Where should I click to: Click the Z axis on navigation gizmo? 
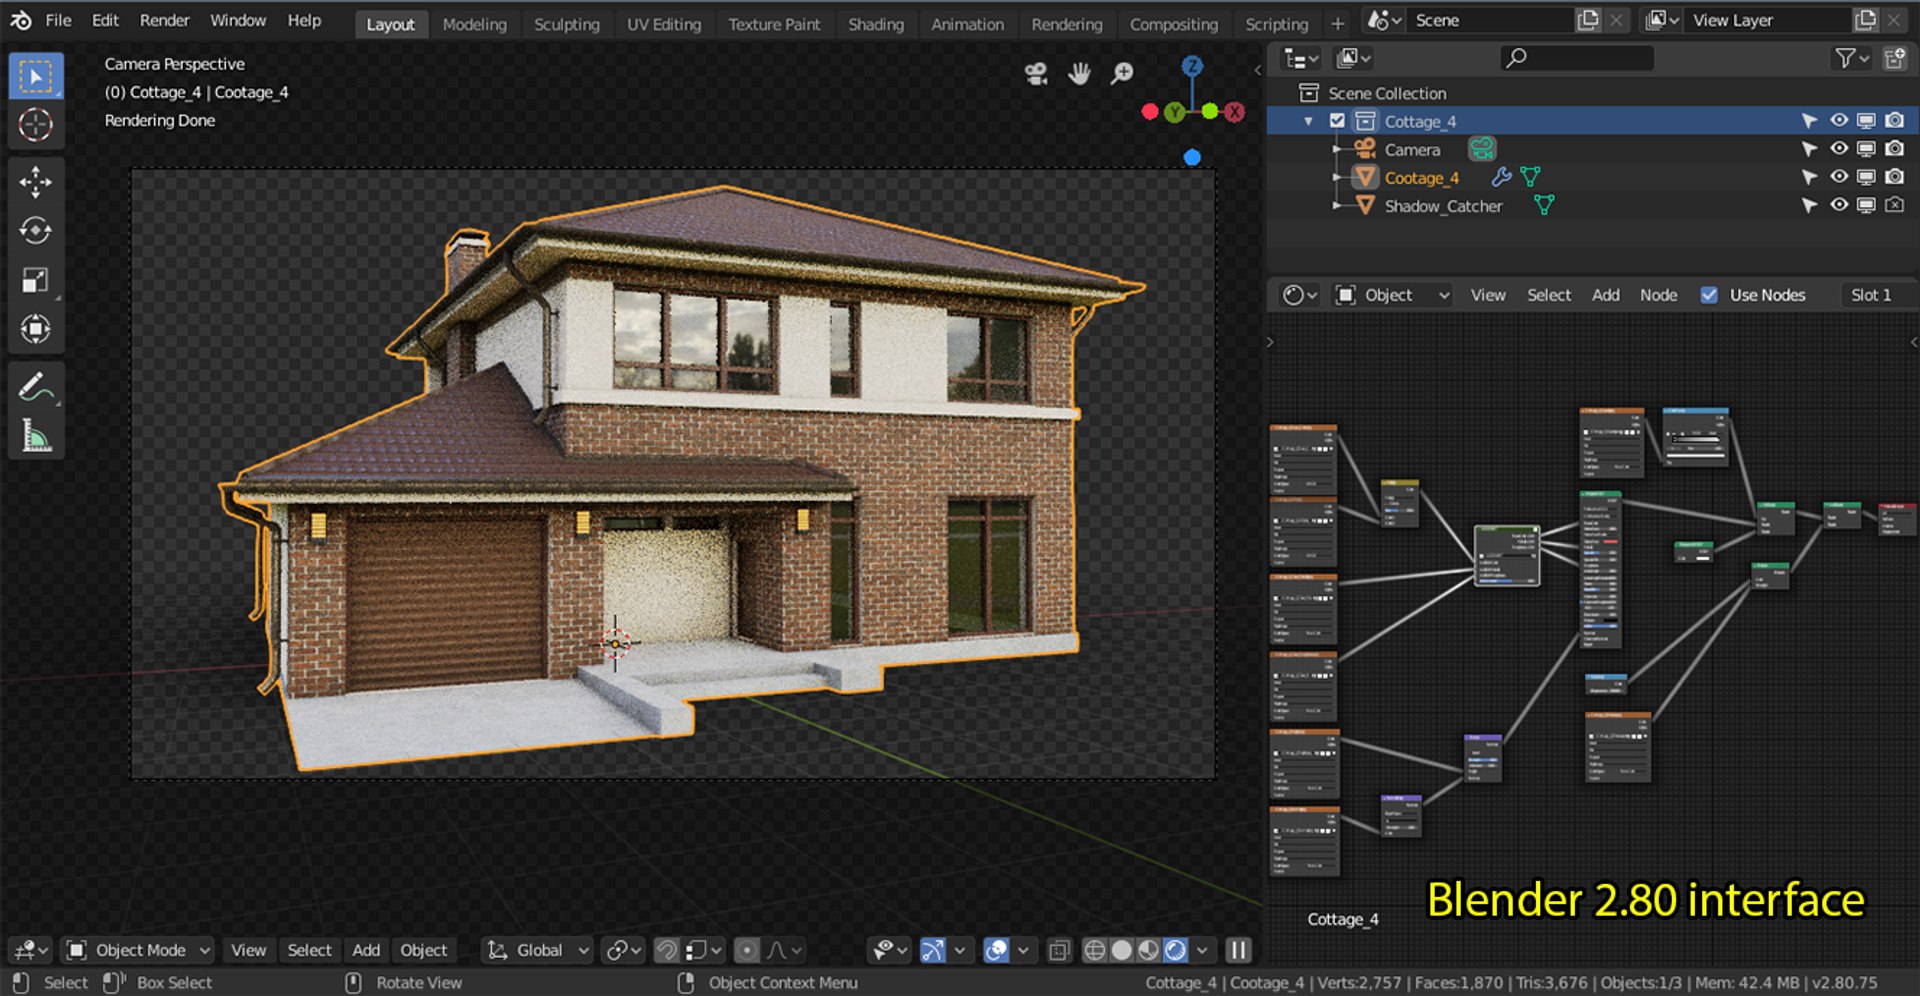(x=1192, y=66)
